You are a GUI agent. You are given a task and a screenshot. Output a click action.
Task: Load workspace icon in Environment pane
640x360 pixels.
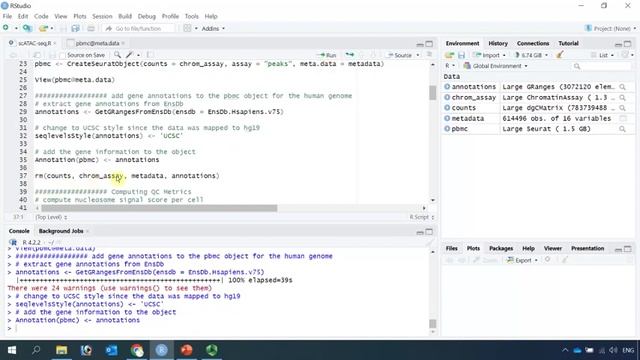click(x=449, y=55)
